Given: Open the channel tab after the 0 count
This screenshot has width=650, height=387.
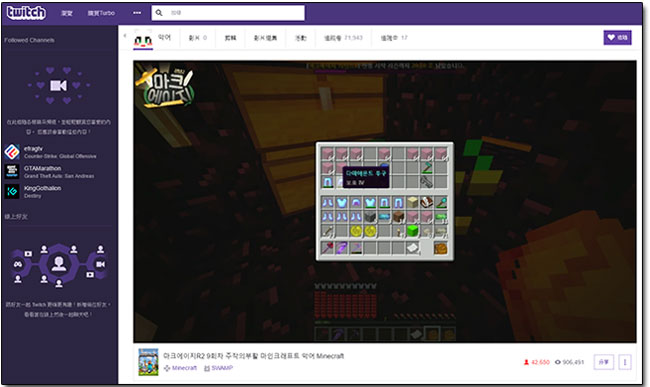Looking at the screenshot, I should (x=230, y=38).
